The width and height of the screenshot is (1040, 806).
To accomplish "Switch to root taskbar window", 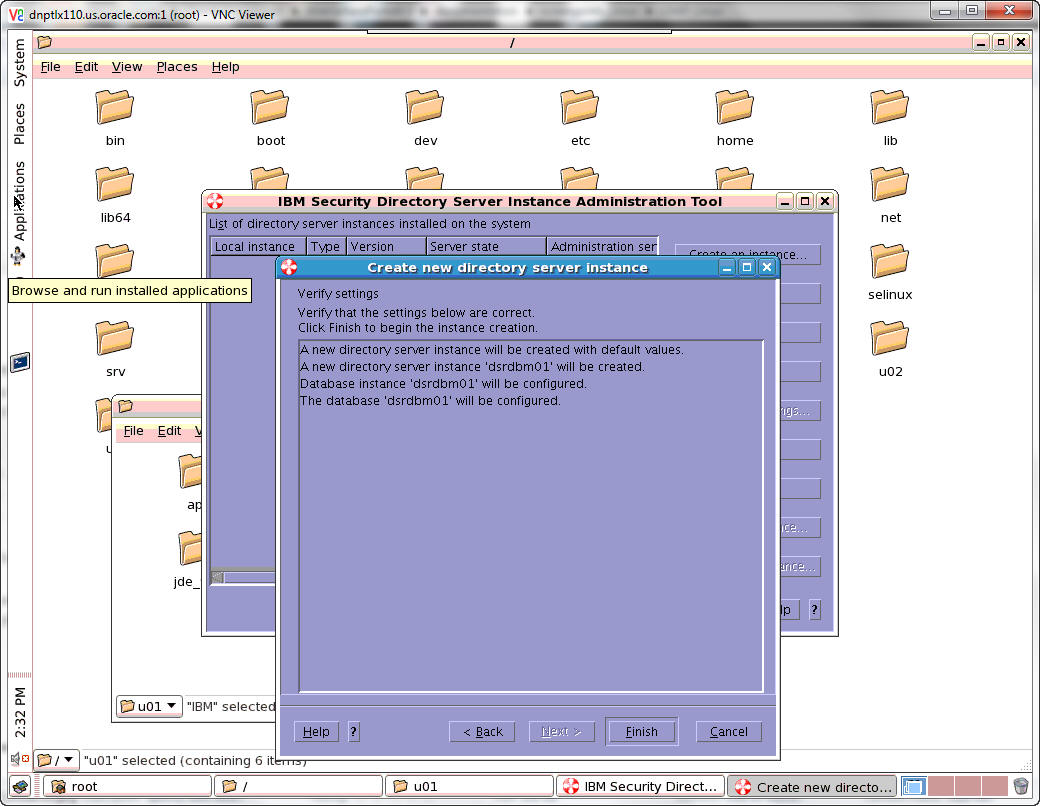I will [x=127, y=787].
